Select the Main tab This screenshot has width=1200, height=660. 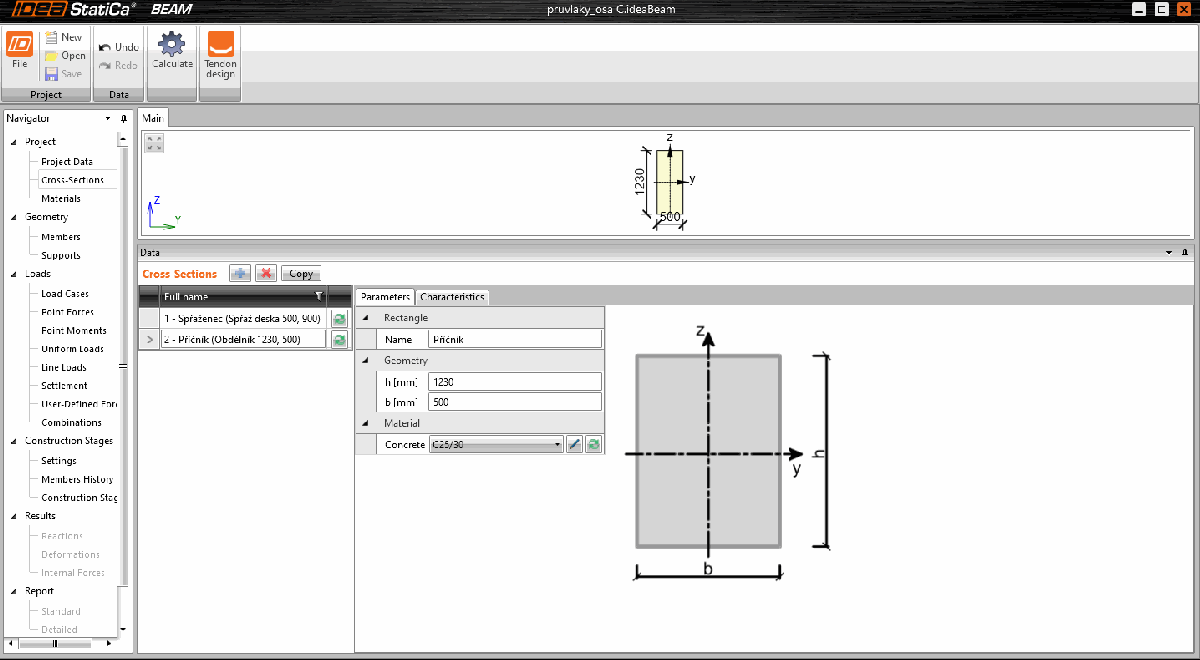pos(154,117)
